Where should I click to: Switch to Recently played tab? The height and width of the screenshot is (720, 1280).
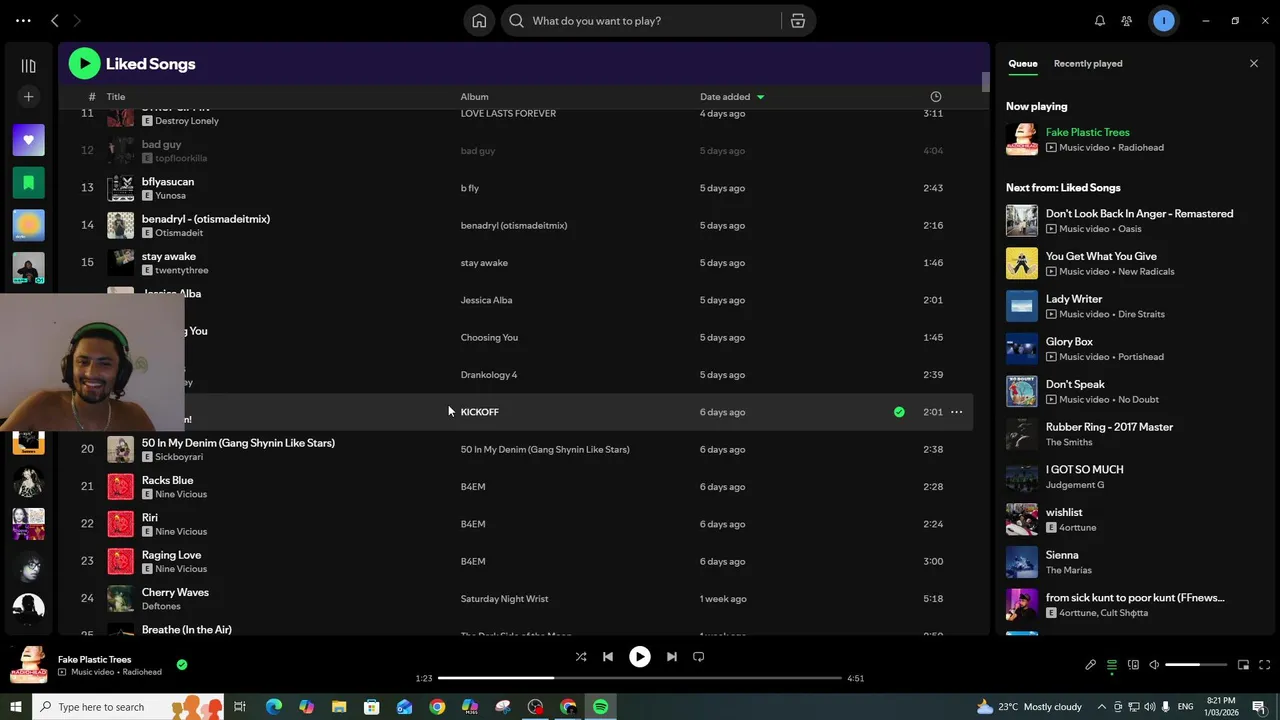(1088, 63)
